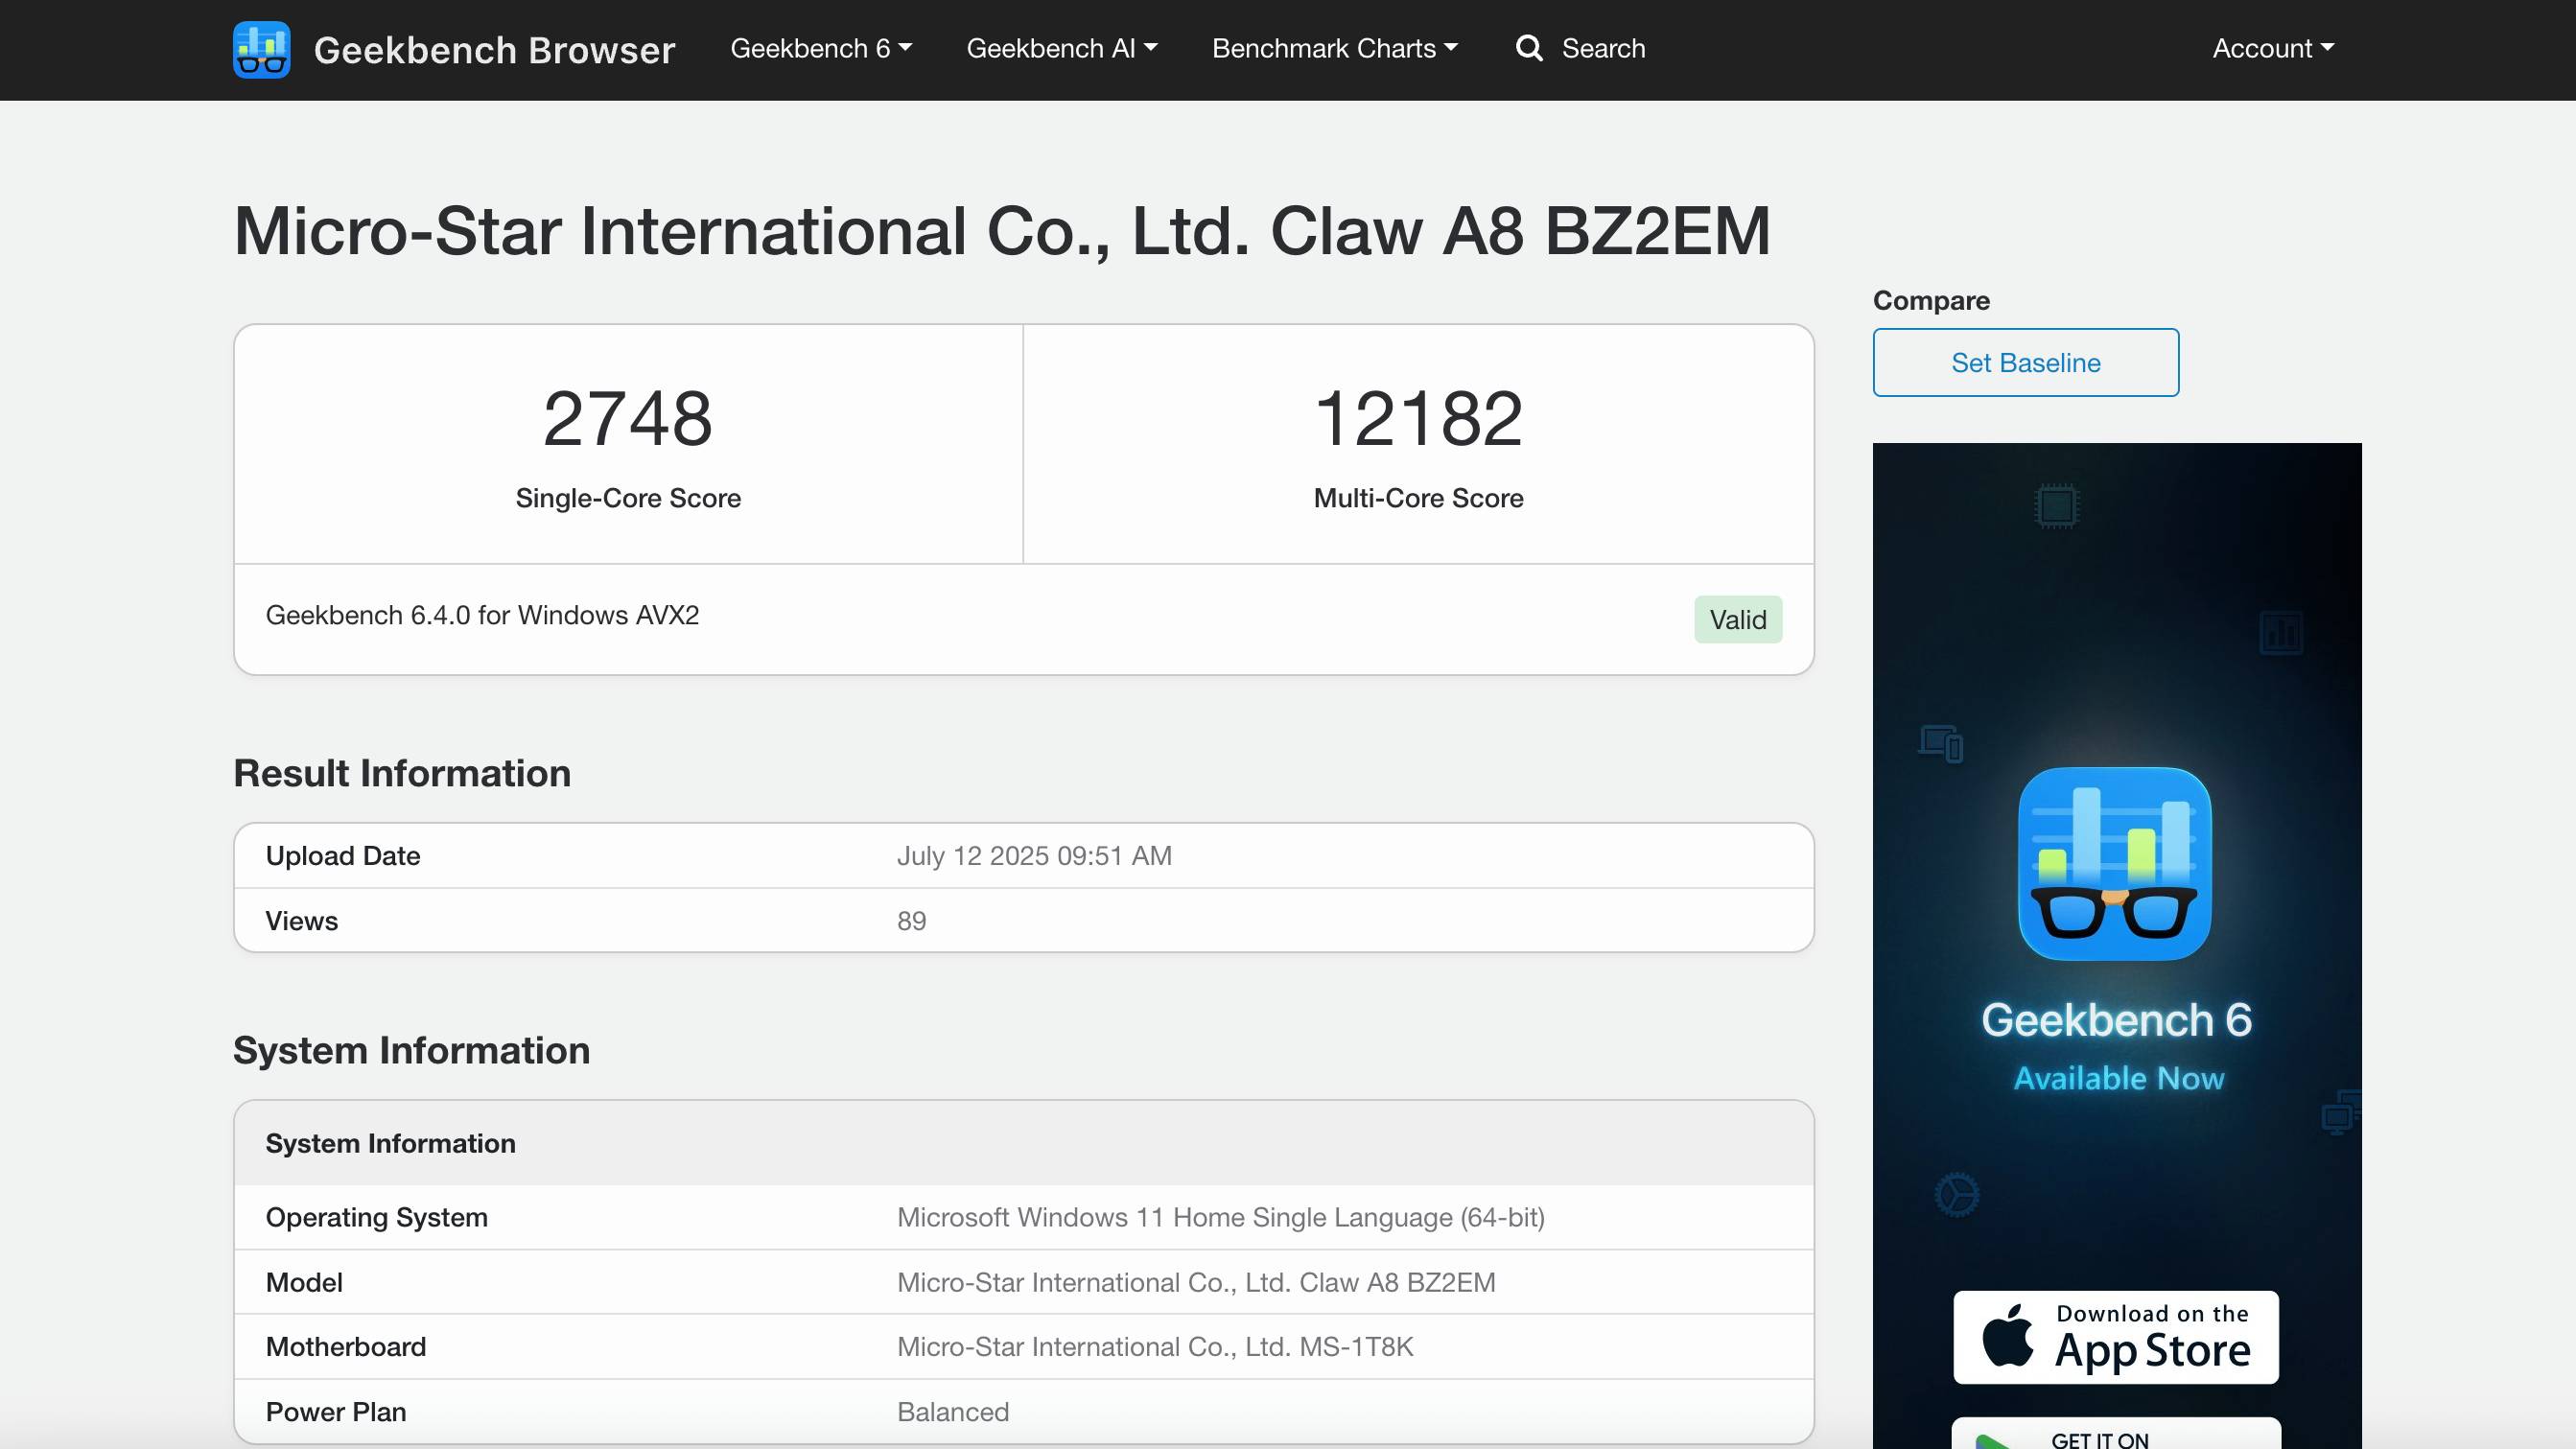Screen dimensions: 2576x1449
Task: Click the Available Now text in ad
Action: [2118, 1078]
